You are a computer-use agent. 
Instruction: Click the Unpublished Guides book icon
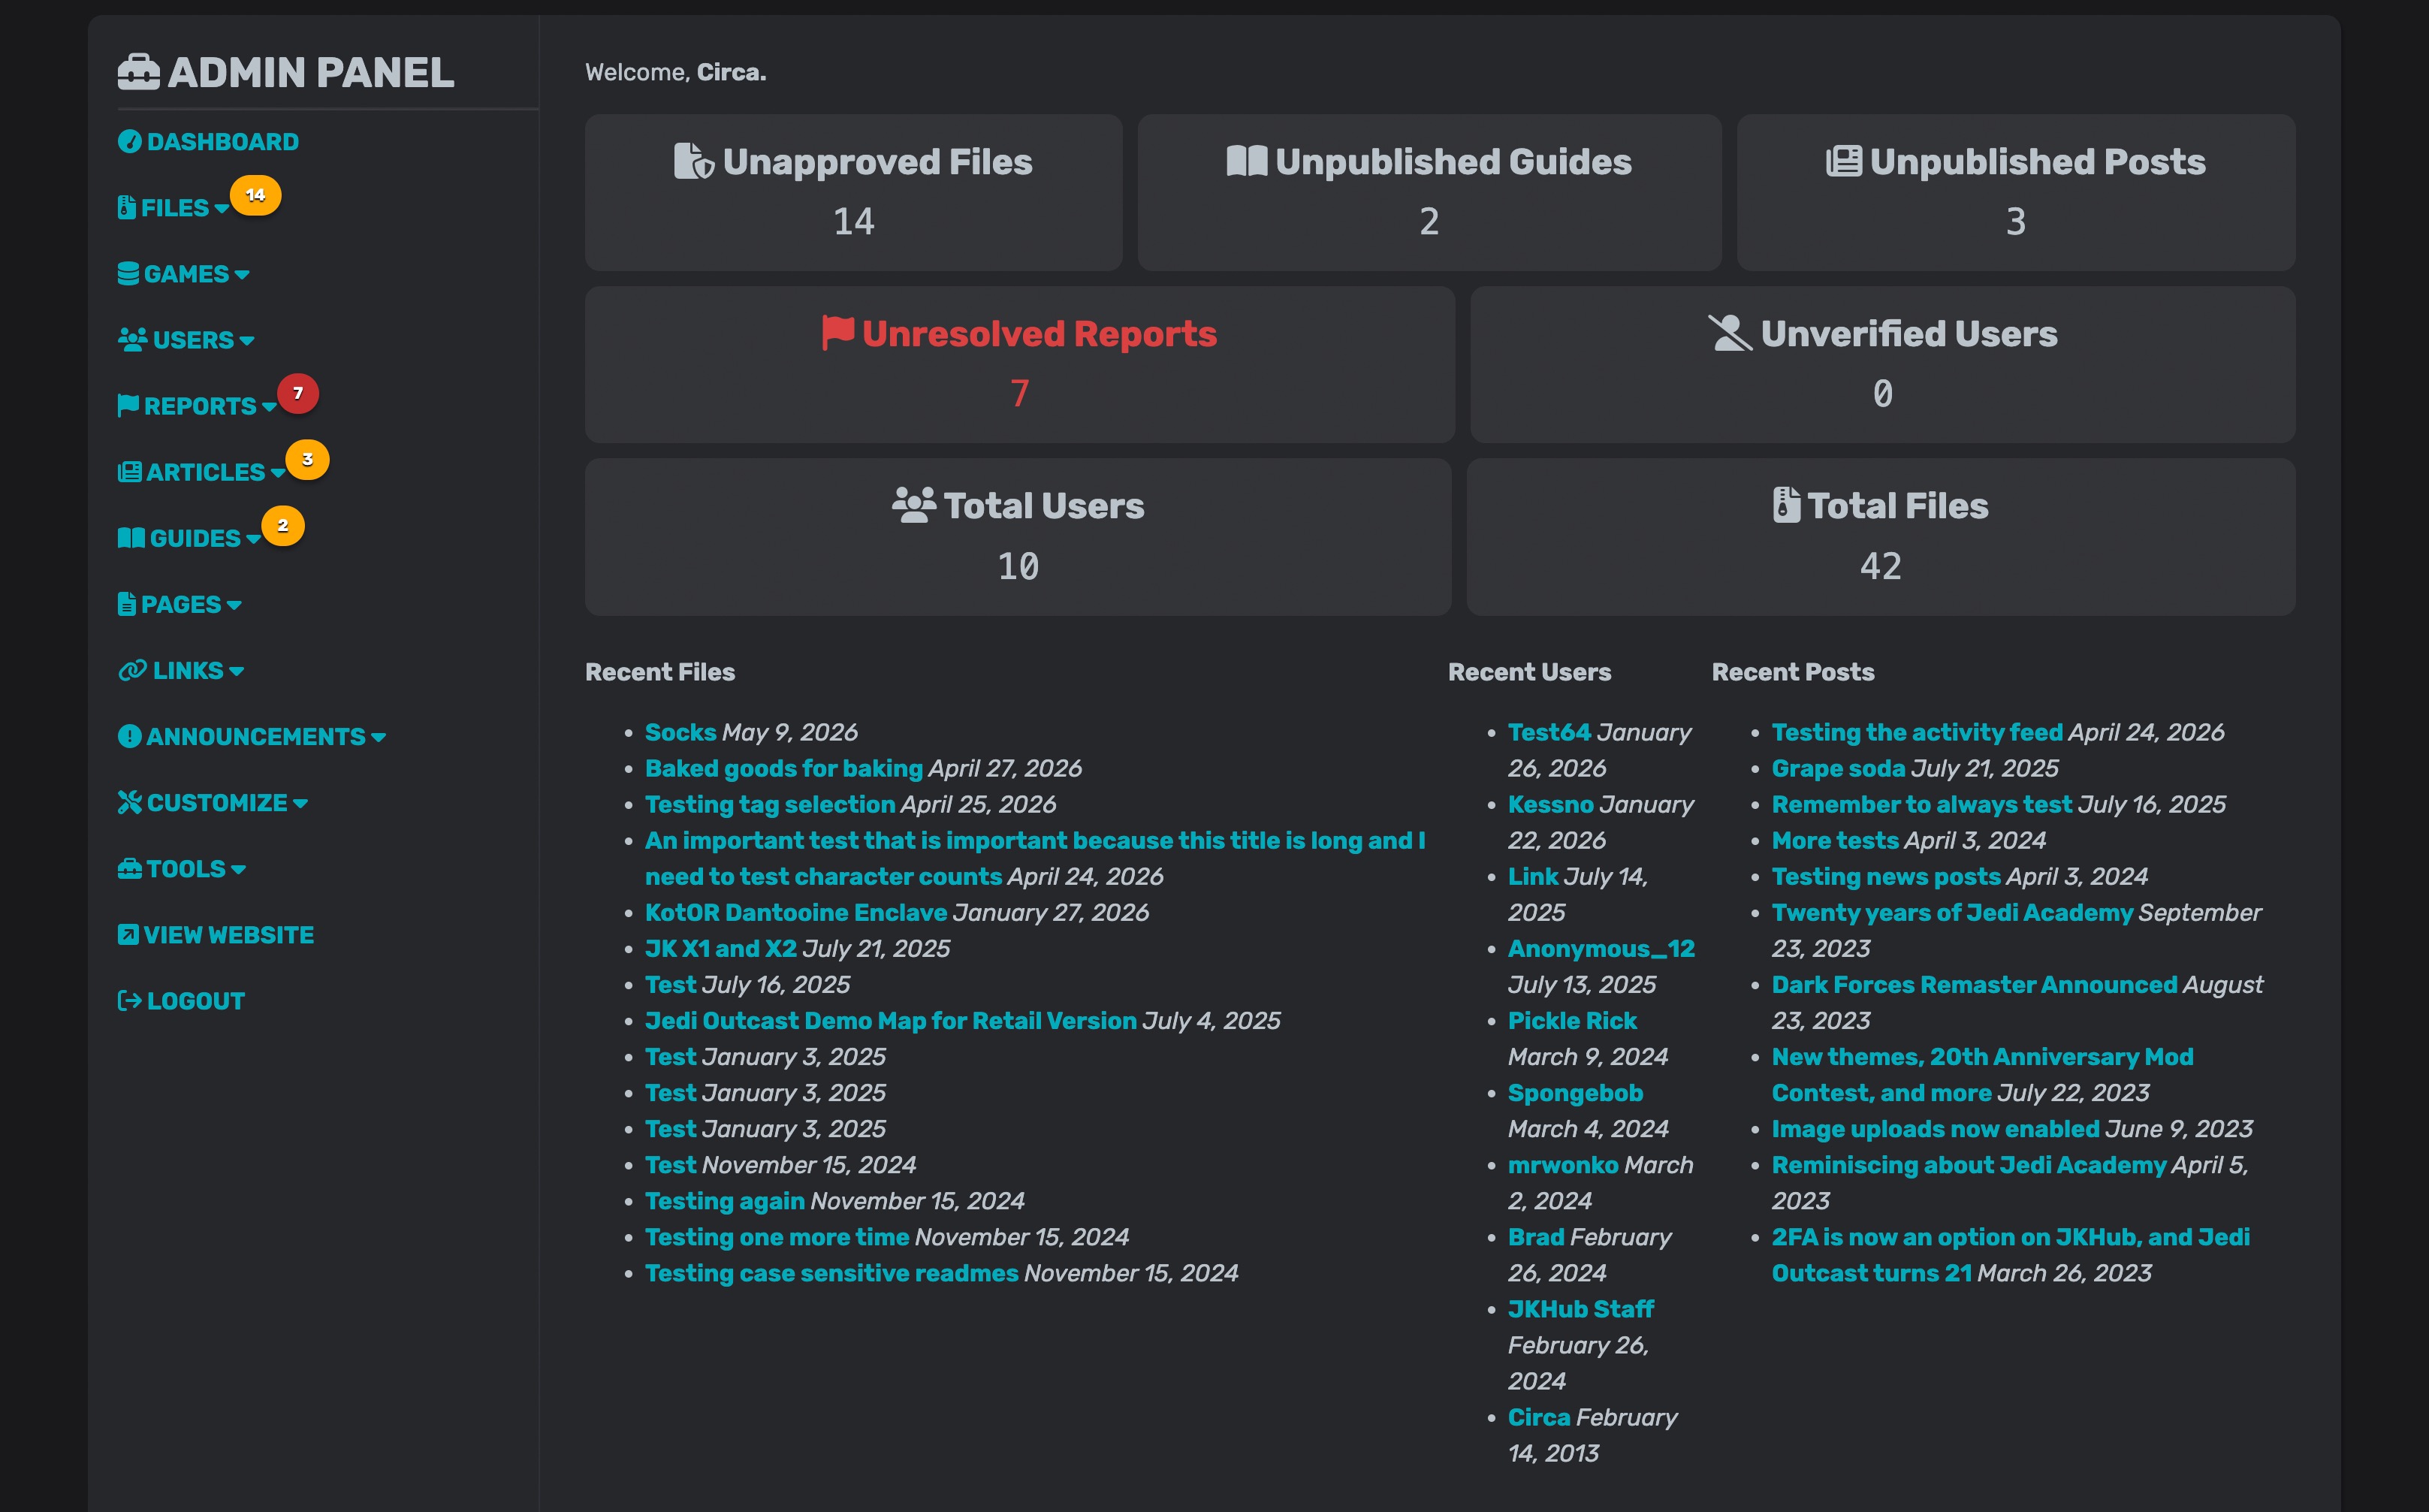coord(1247,161)
